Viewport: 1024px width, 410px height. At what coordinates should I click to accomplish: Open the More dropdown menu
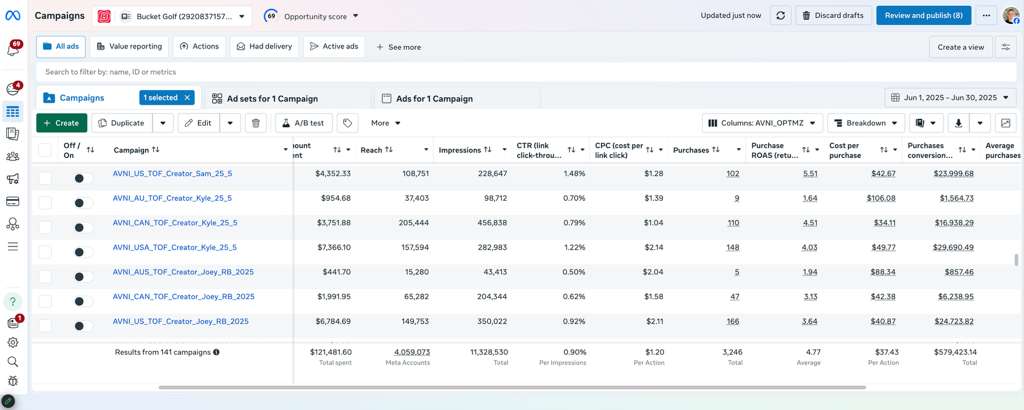tap(385, 123)
